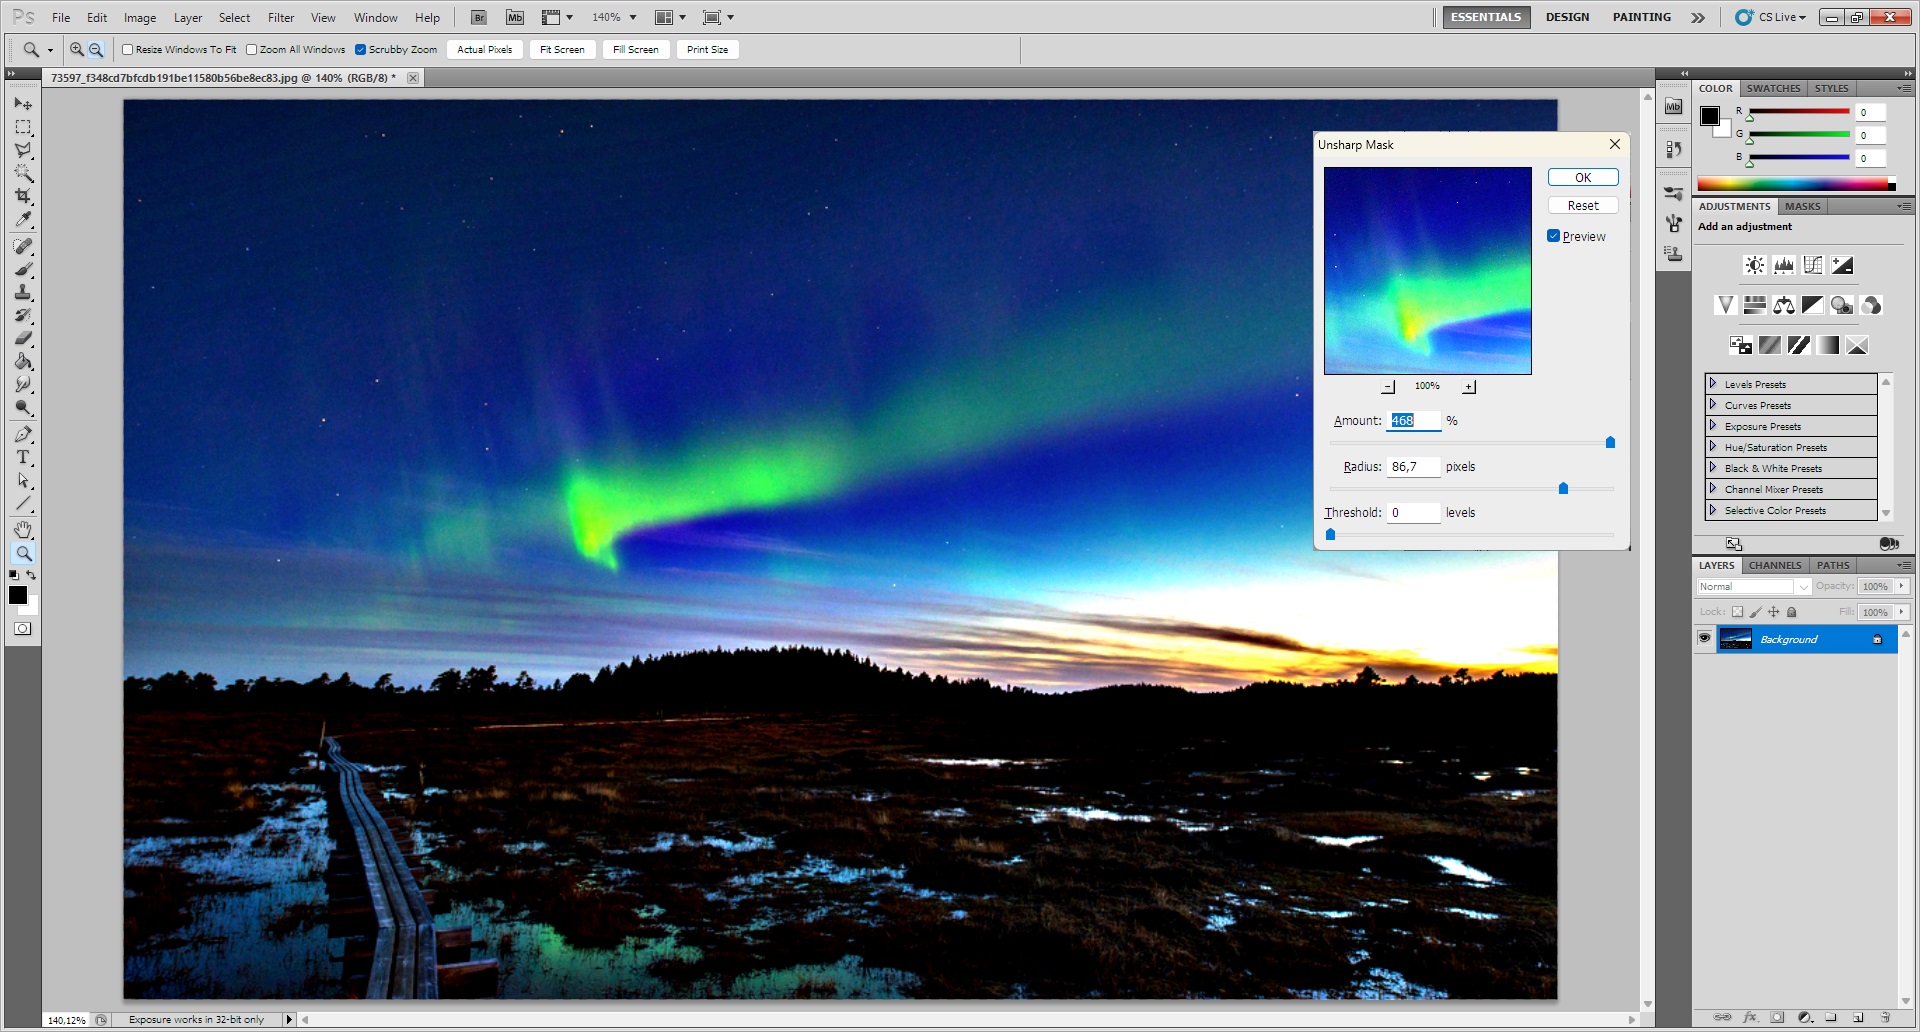The width and height of the screenshot is (1920, 1032).
Task: Click the Brightness/Contrast adjustment icon
Action: [x=1754, y=265]
